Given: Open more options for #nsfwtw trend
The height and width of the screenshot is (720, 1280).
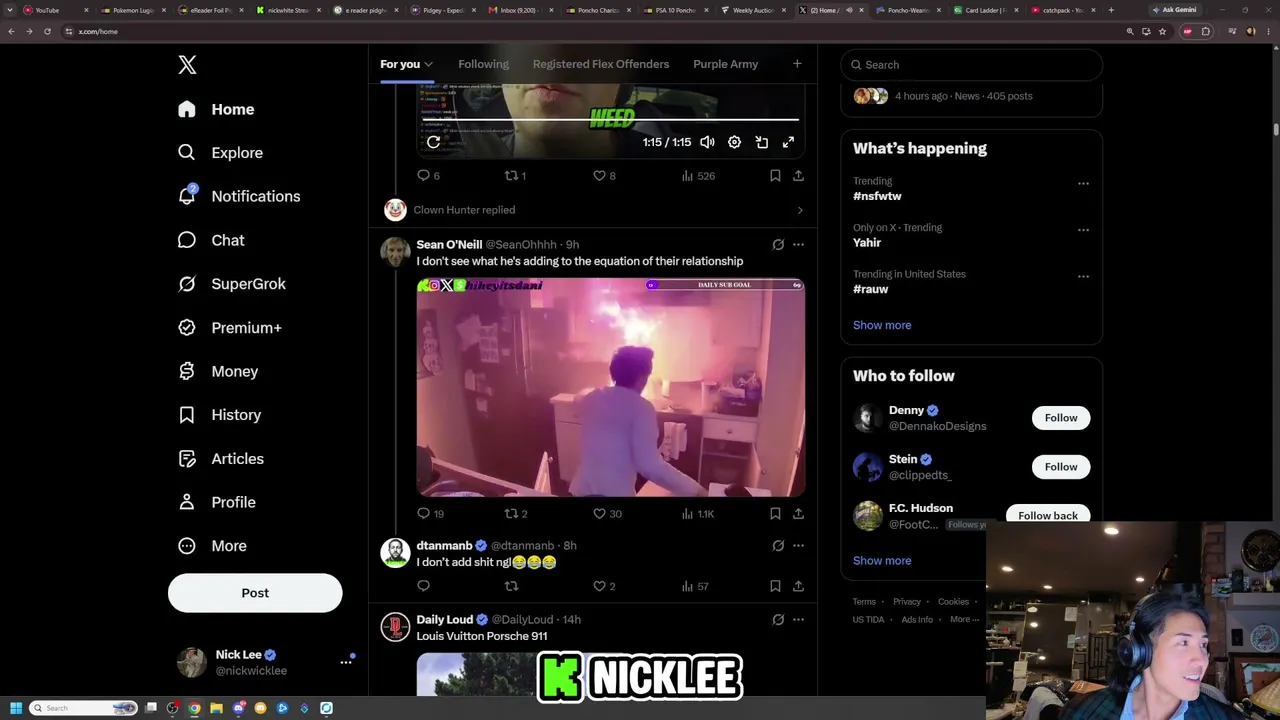Looking at the screenshot, I should (1083, 183).
